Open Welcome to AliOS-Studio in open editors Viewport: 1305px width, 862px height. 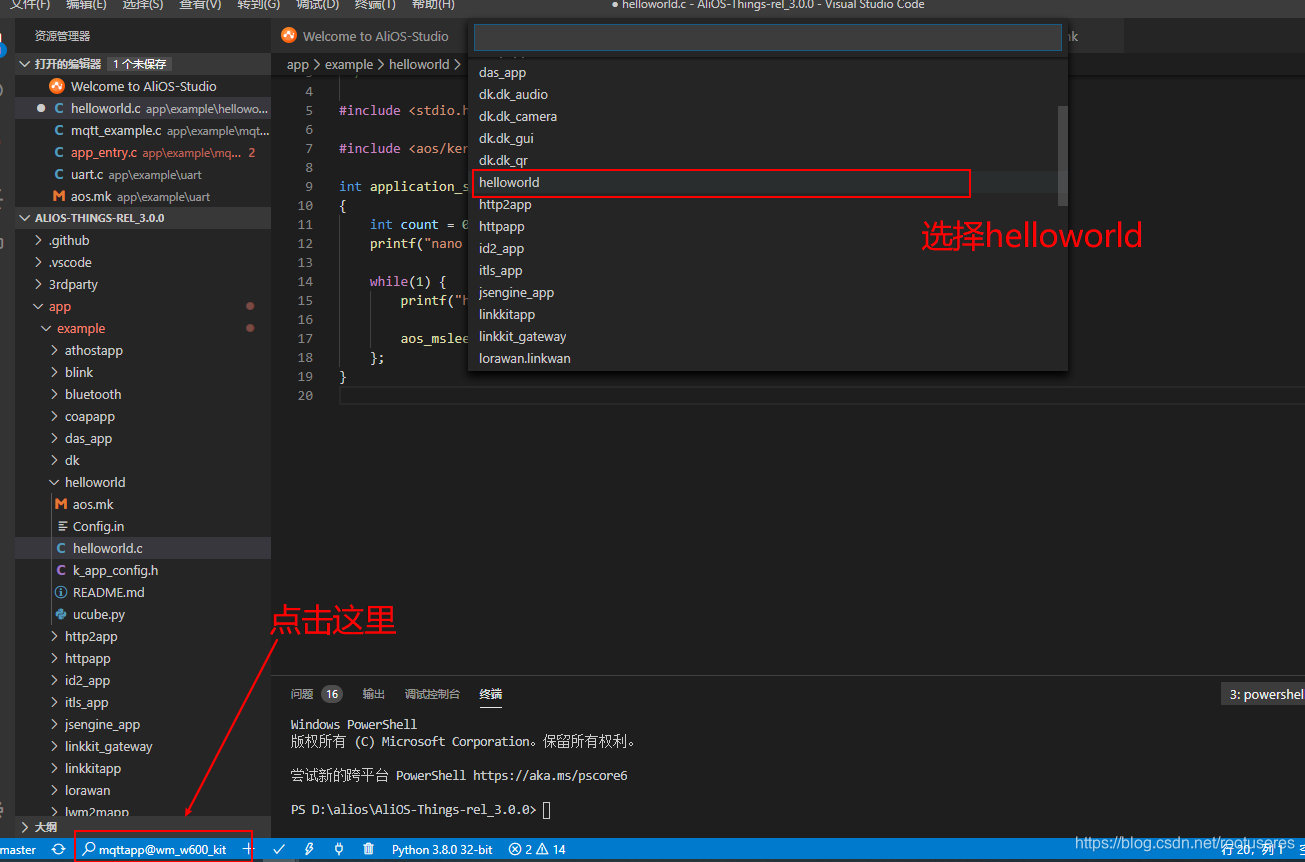pyautogui.click(x=143, y=86)
